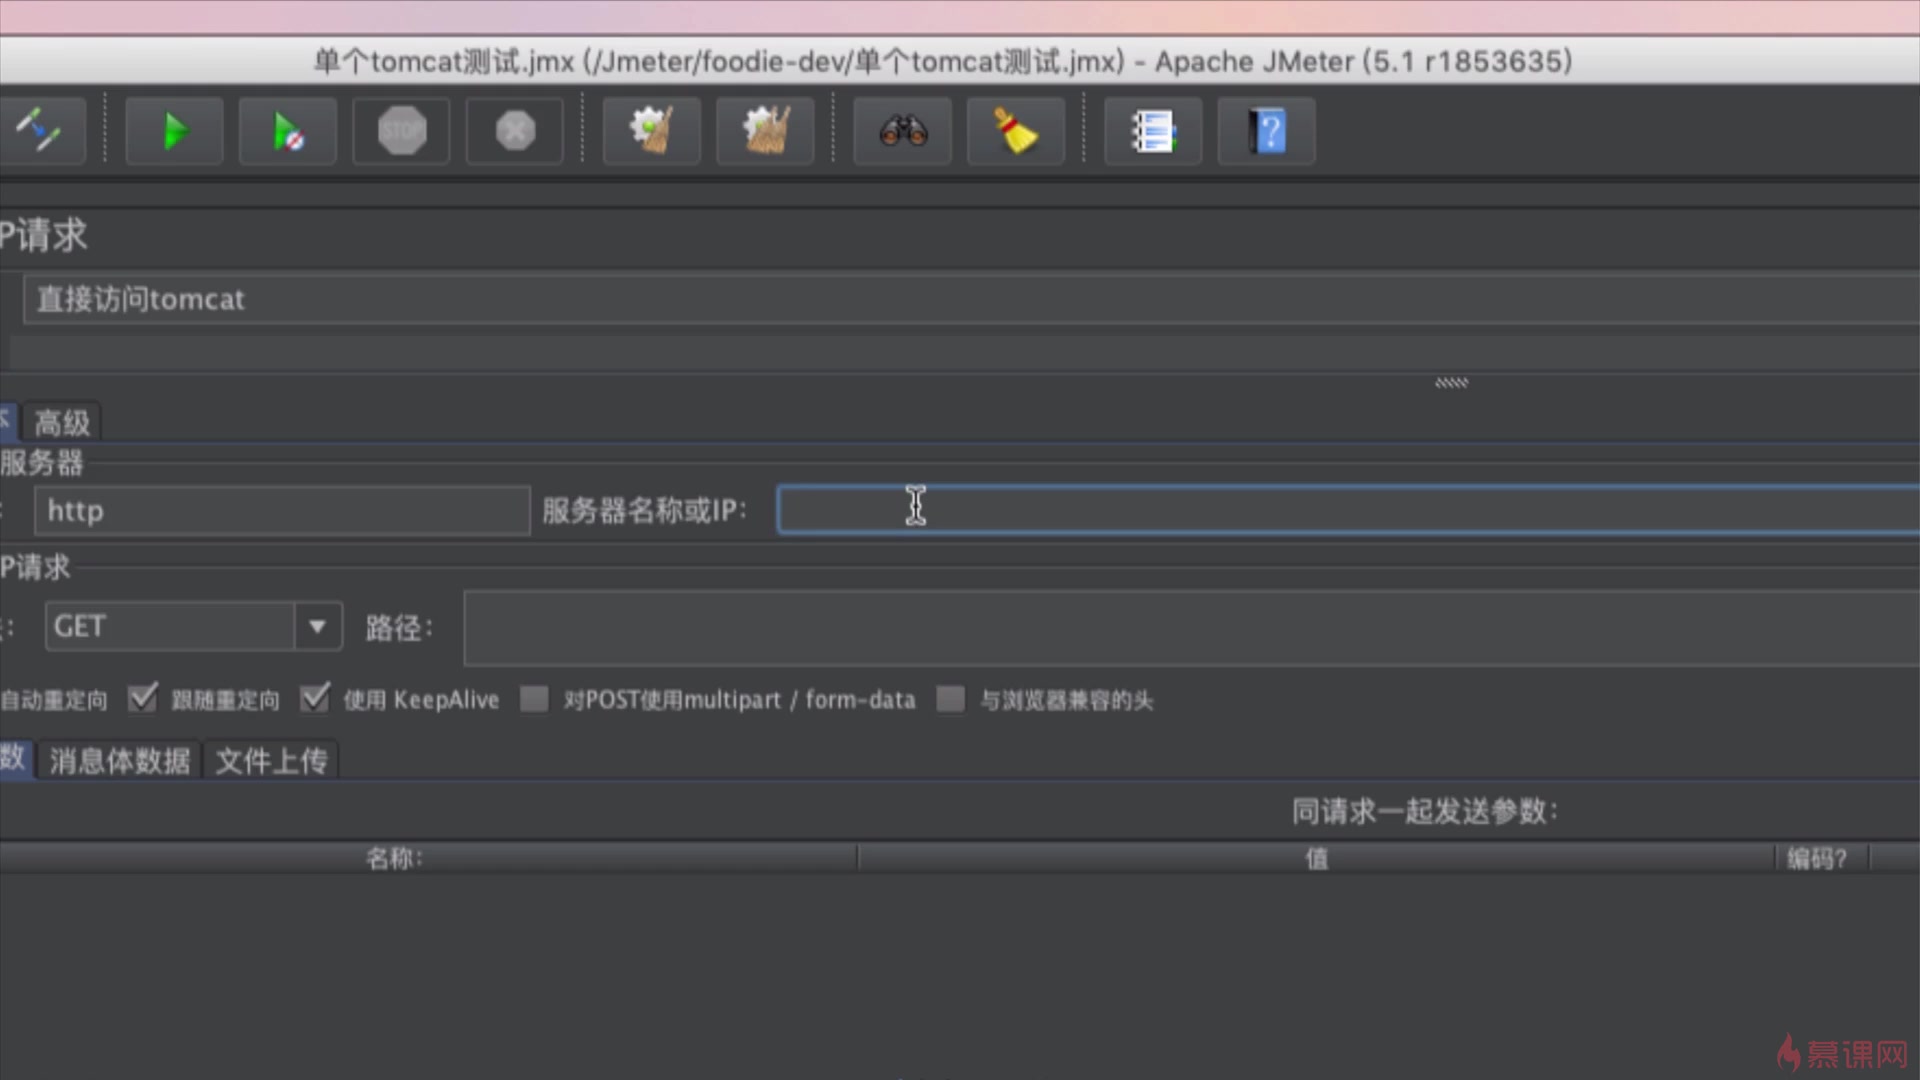Click the STOP test icon
Screen dimensions: 1920x1080
coord(402,131)
